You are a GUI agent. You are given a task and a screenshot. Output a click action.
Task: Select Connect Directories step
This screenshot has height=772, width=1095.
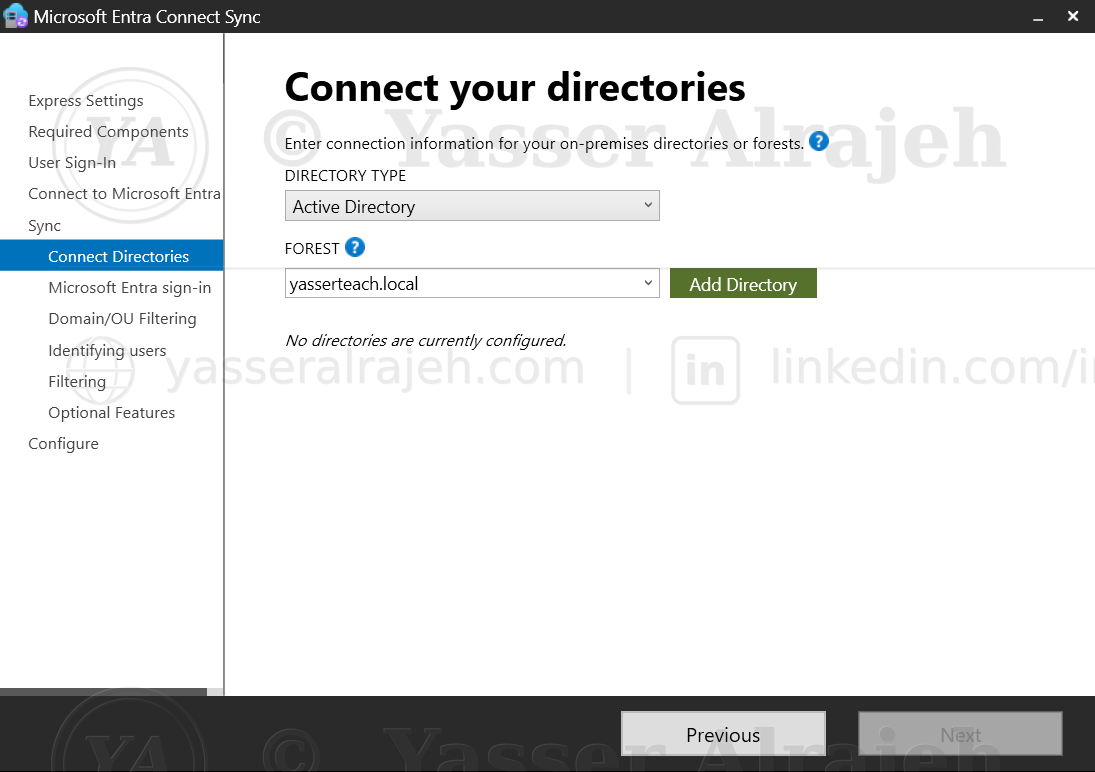112,256
